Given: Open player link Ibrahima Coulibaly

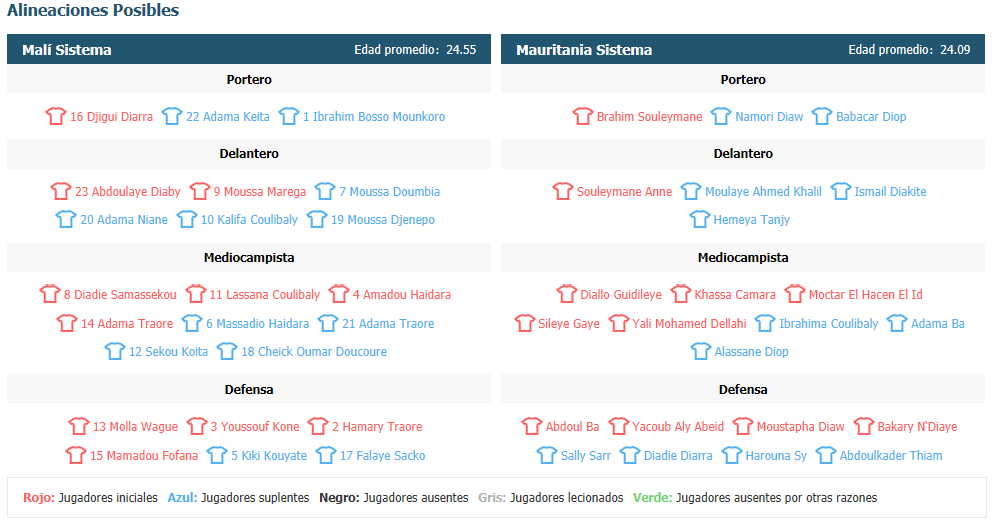Looking at the screenshot, I should [x=828, y=324].
